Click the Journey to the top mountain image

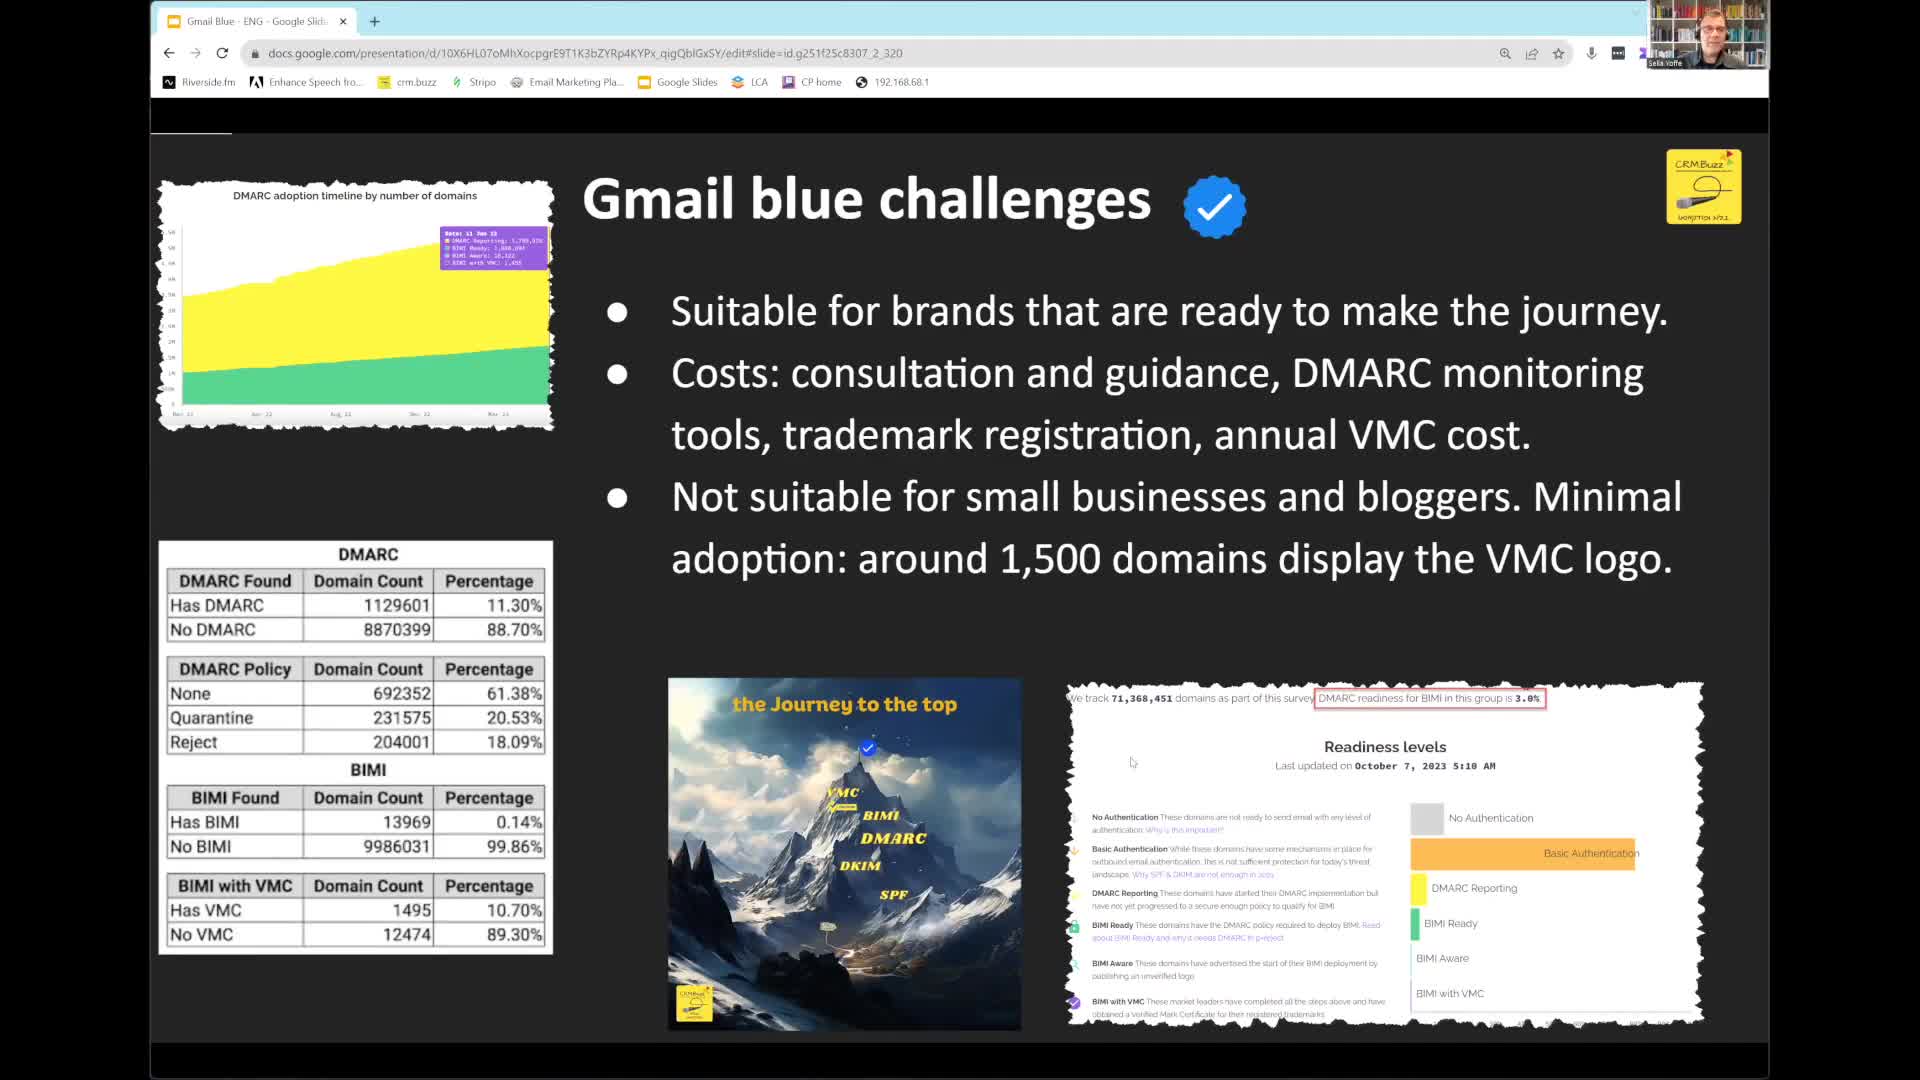[845, 854]
